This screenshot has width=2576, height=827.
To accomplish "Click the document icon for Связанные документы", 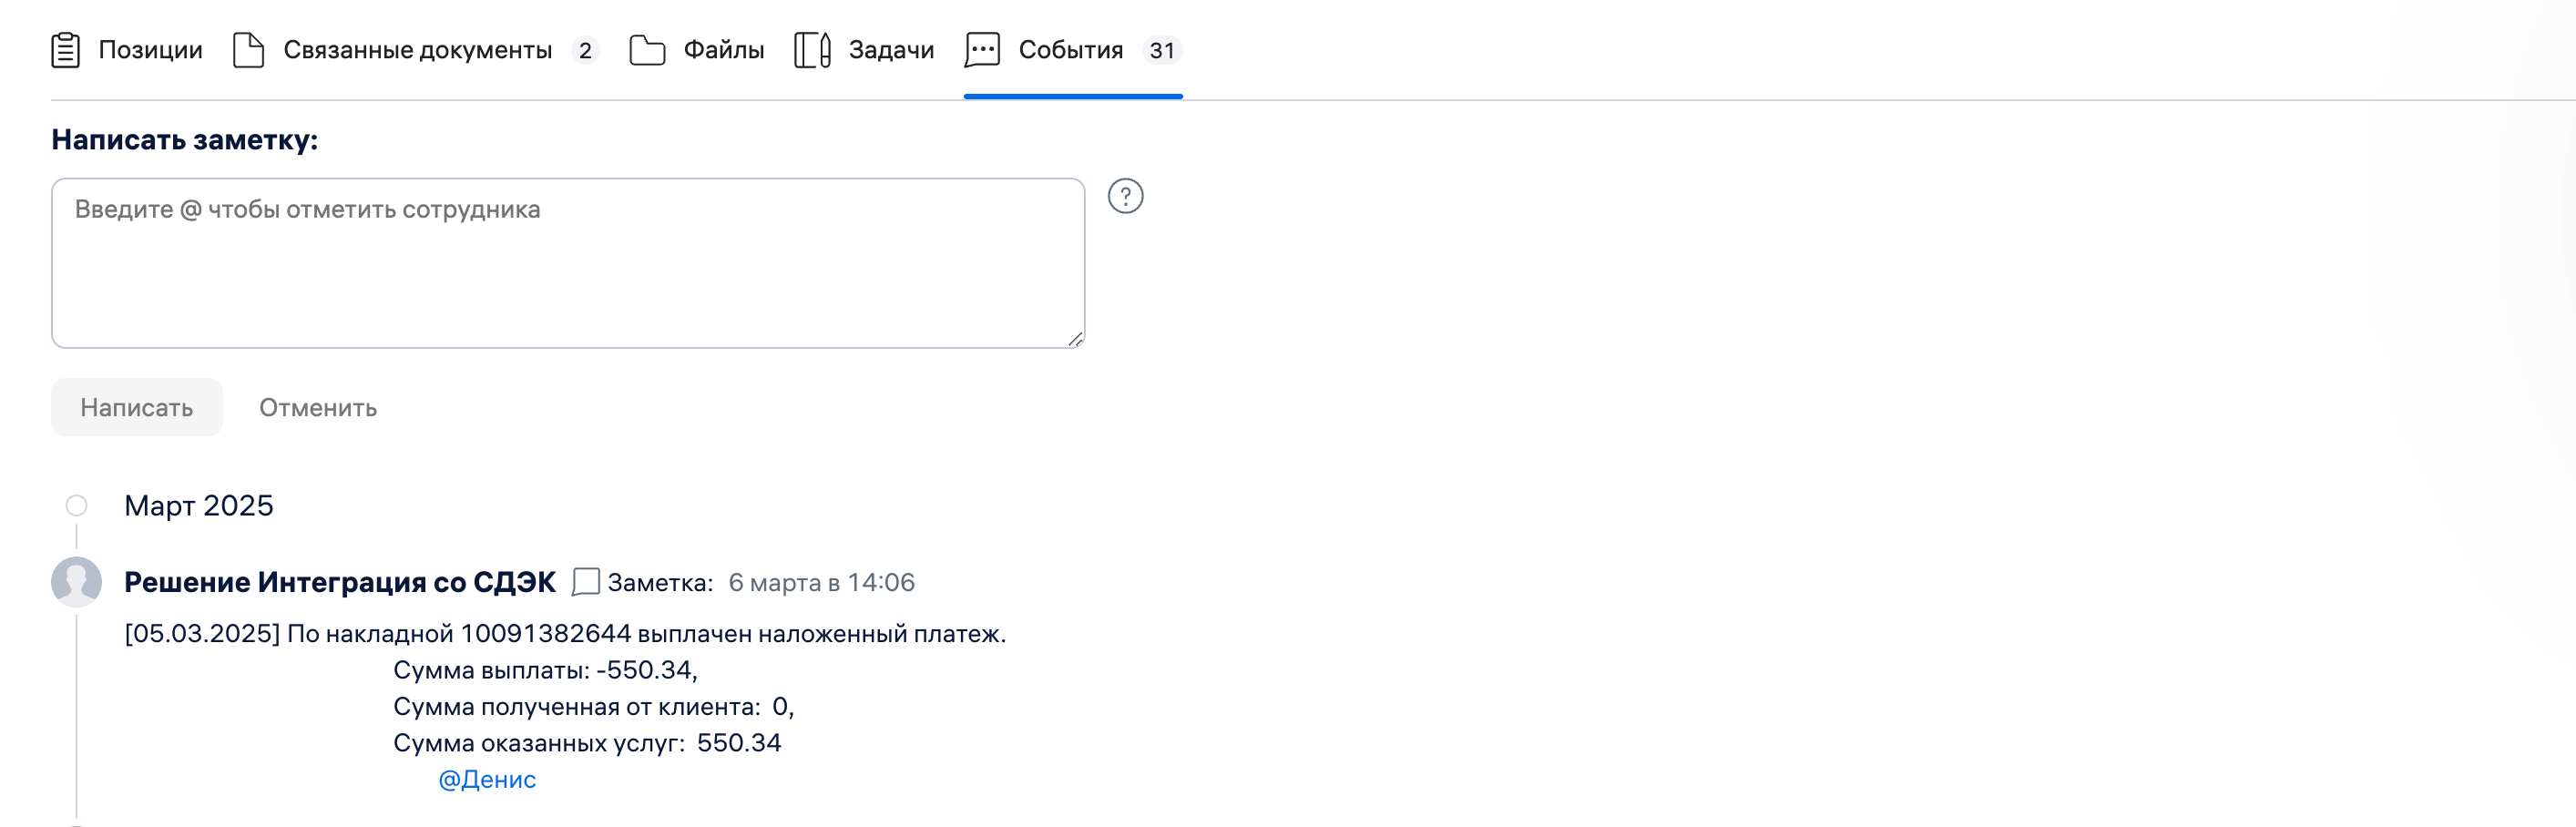I will pos(248,50).
